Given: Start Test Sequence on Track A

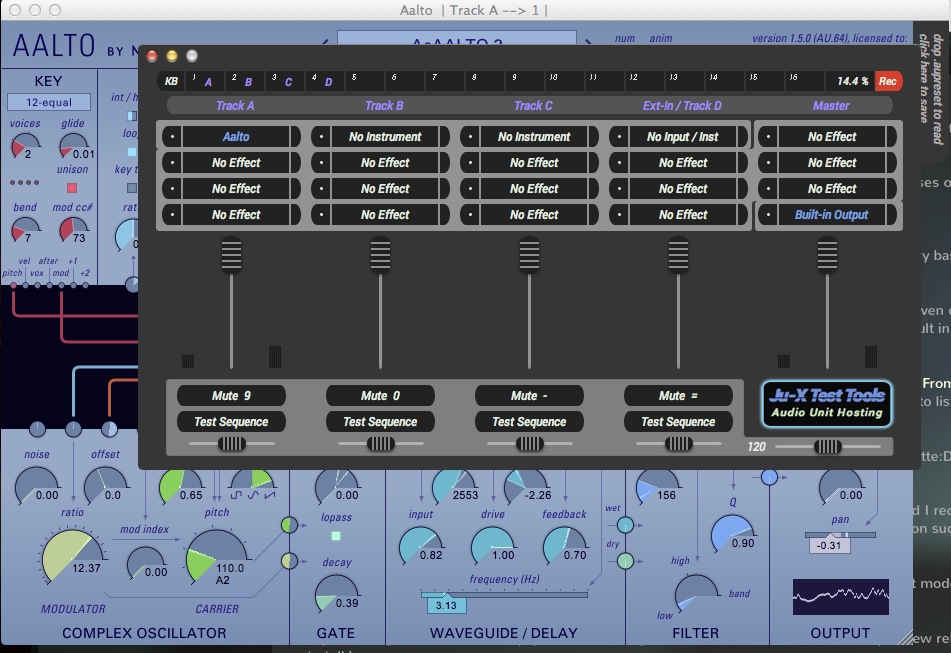Looking at the screenshot, I should (231, 421).
